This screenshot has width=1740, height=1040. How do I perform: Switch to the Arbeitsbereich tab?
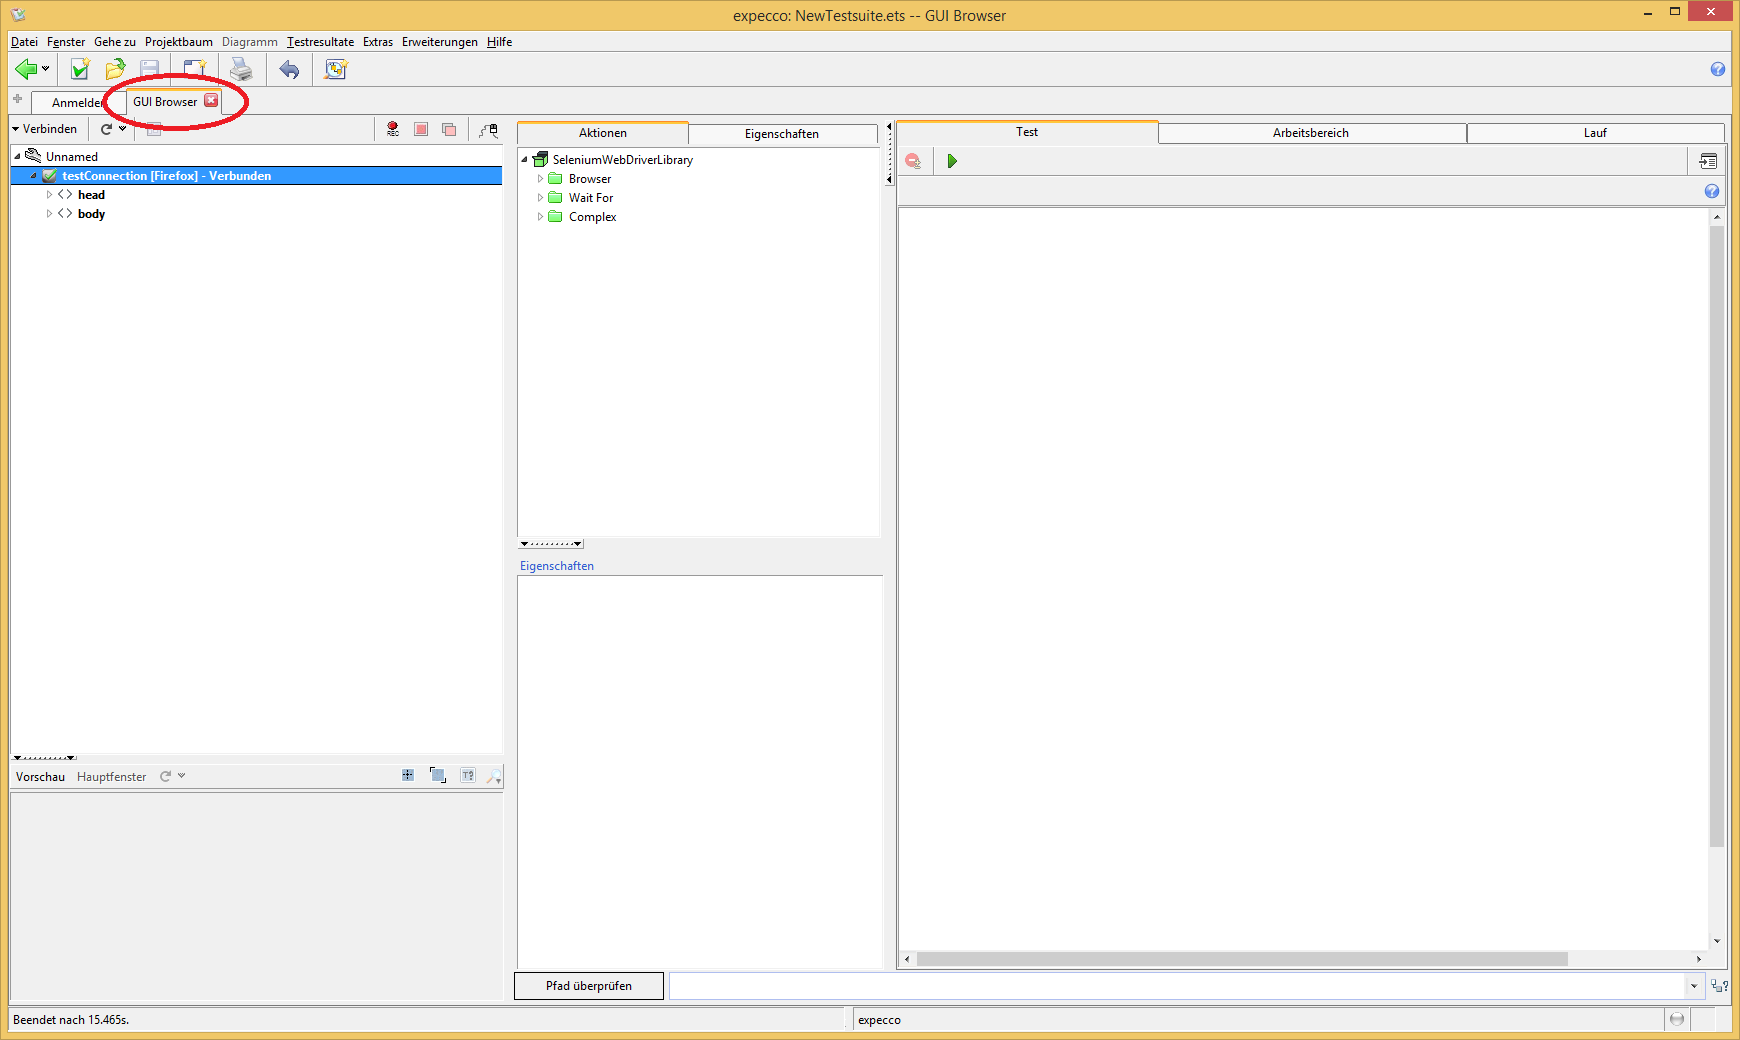[1310, 133]
